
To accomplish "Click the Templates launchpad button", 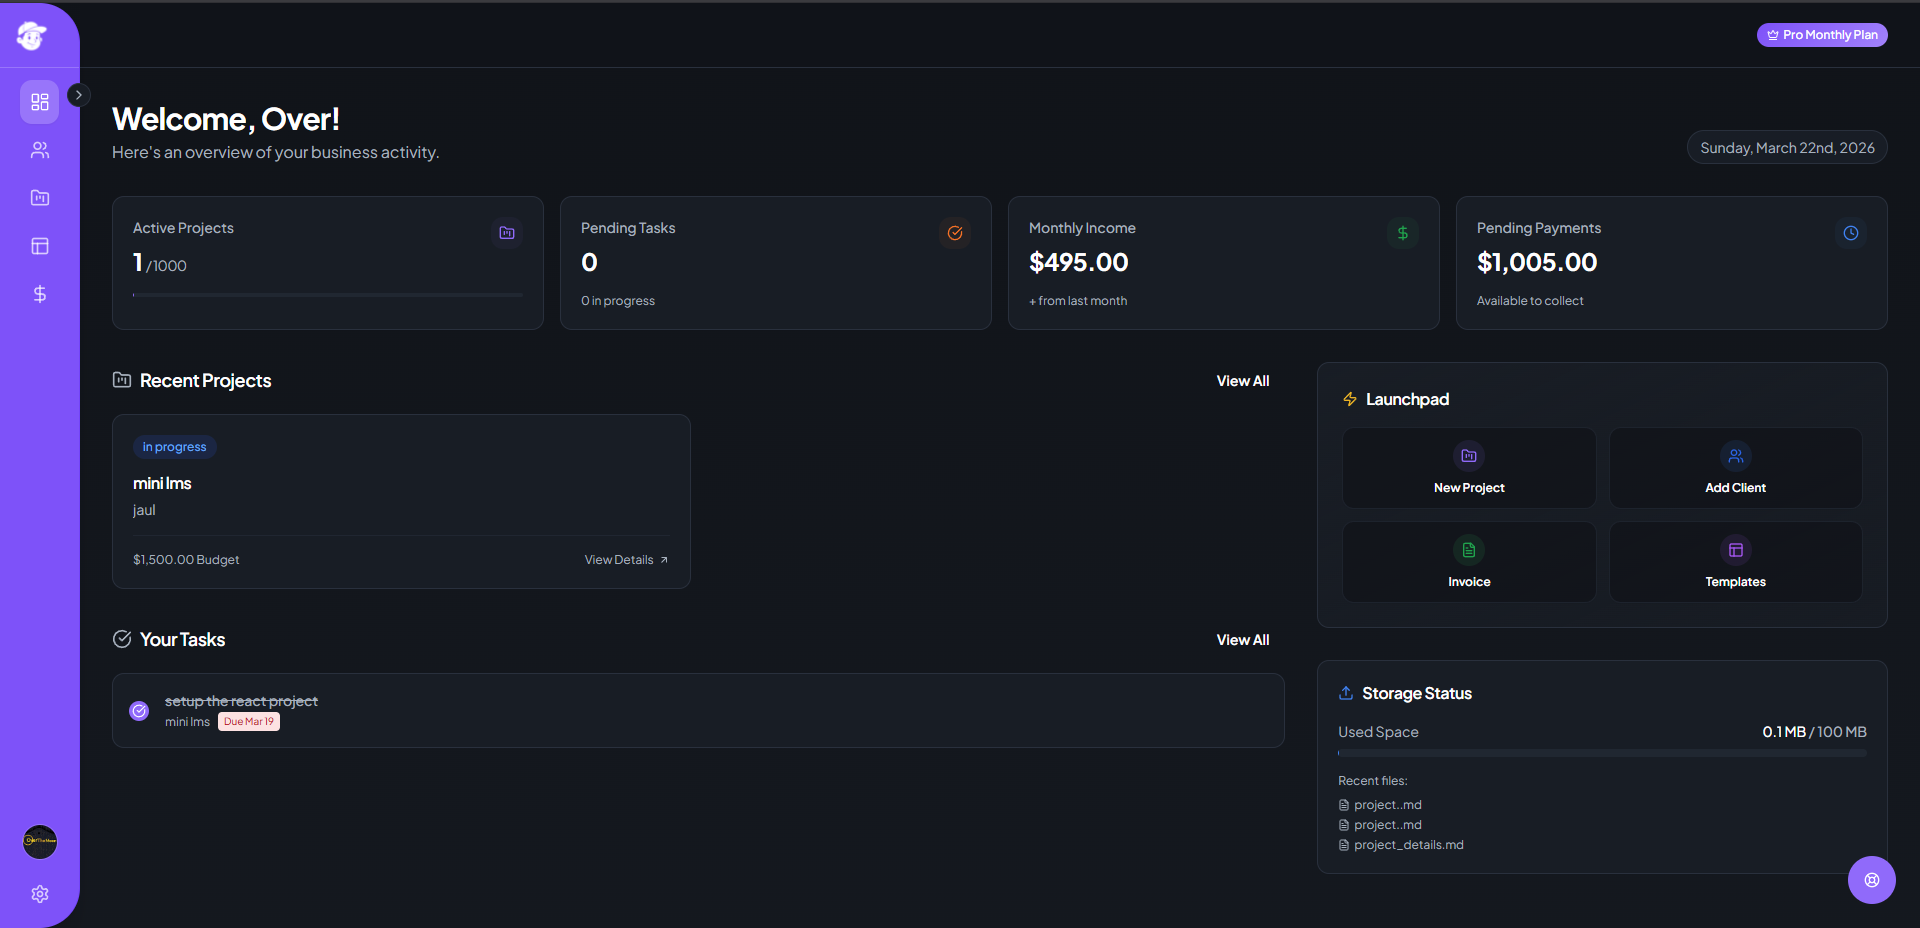I will (x=1735, y=562).
